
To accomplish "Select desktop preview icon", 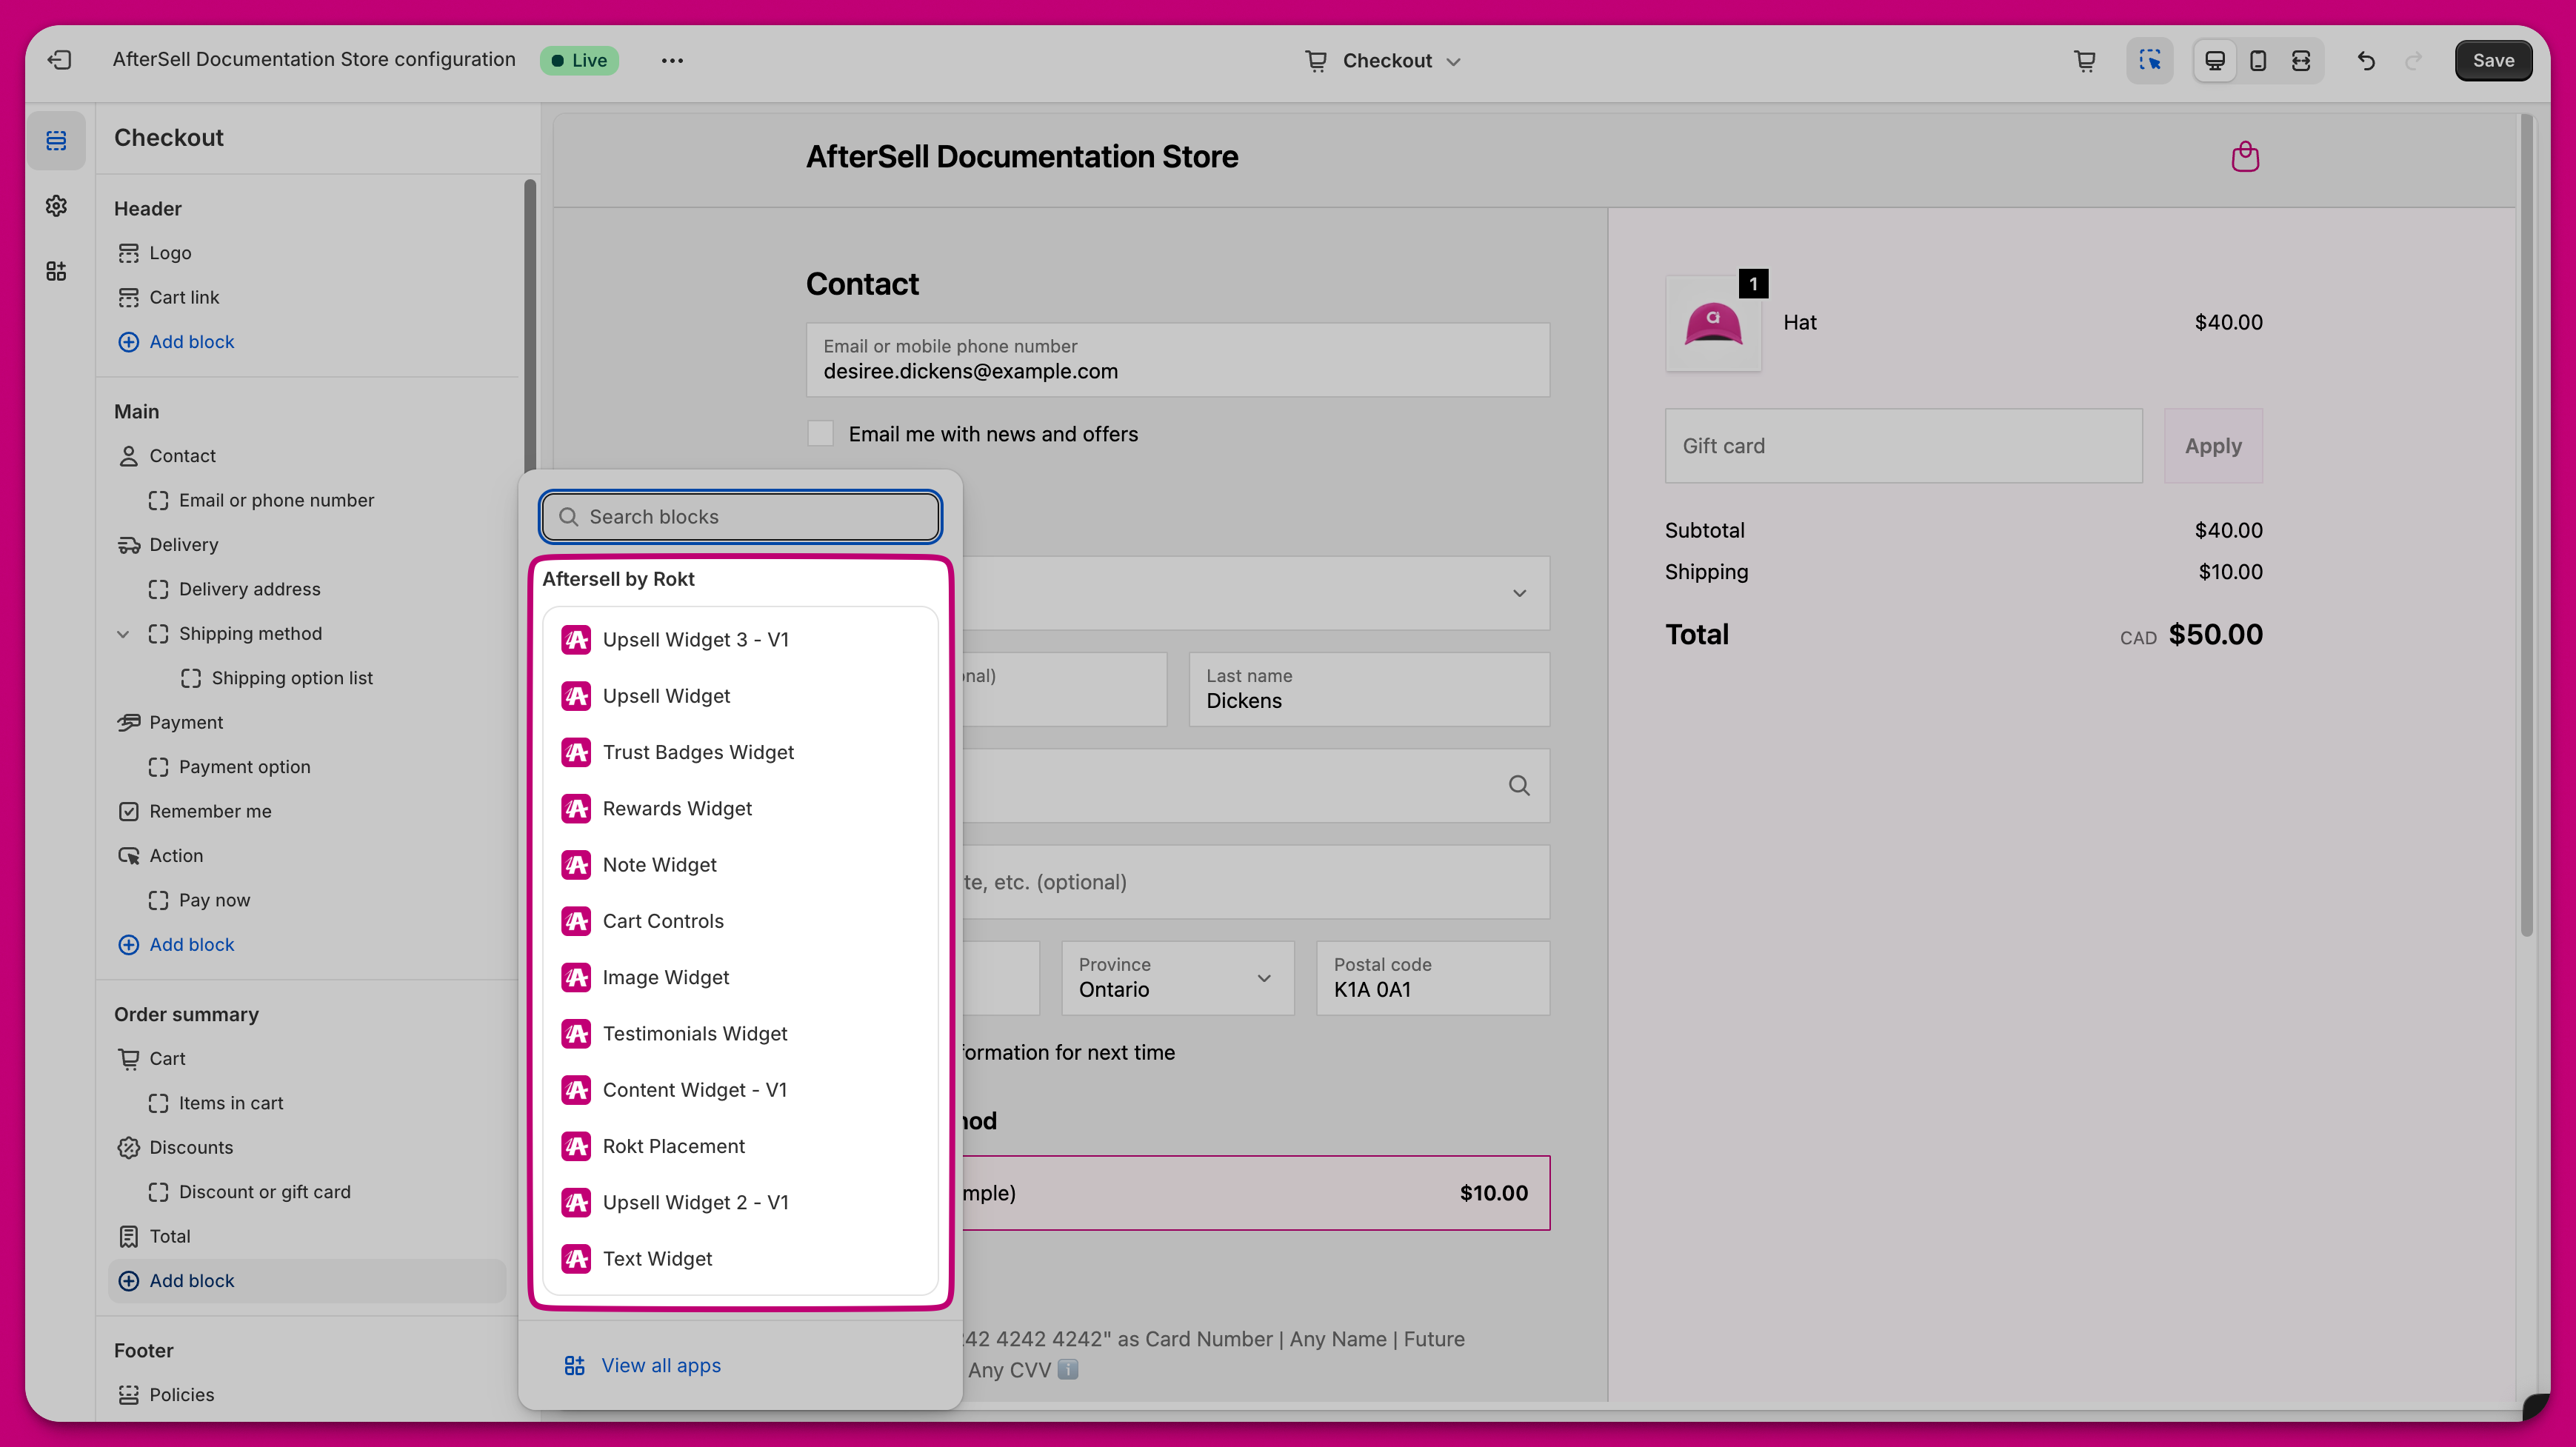I will click(x=2215, y=60).
